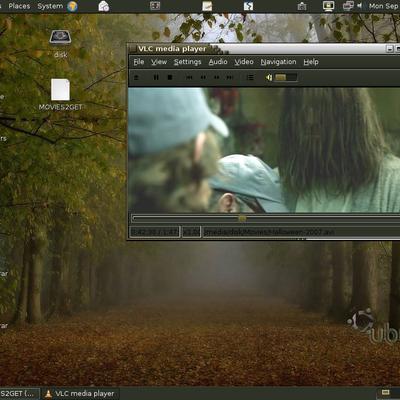Screen dimensions: 400x400
Task: Open the disk drive desktop icon
Action: (60, 43)
